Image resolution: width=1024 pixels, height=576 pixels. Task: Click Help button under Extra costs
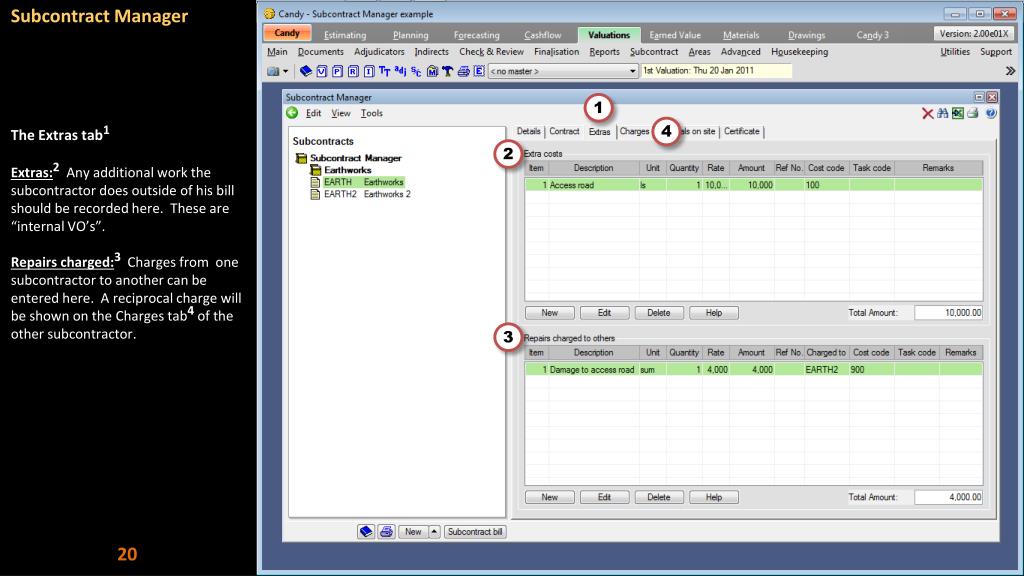pyautogui.click(x=714, y=313)
